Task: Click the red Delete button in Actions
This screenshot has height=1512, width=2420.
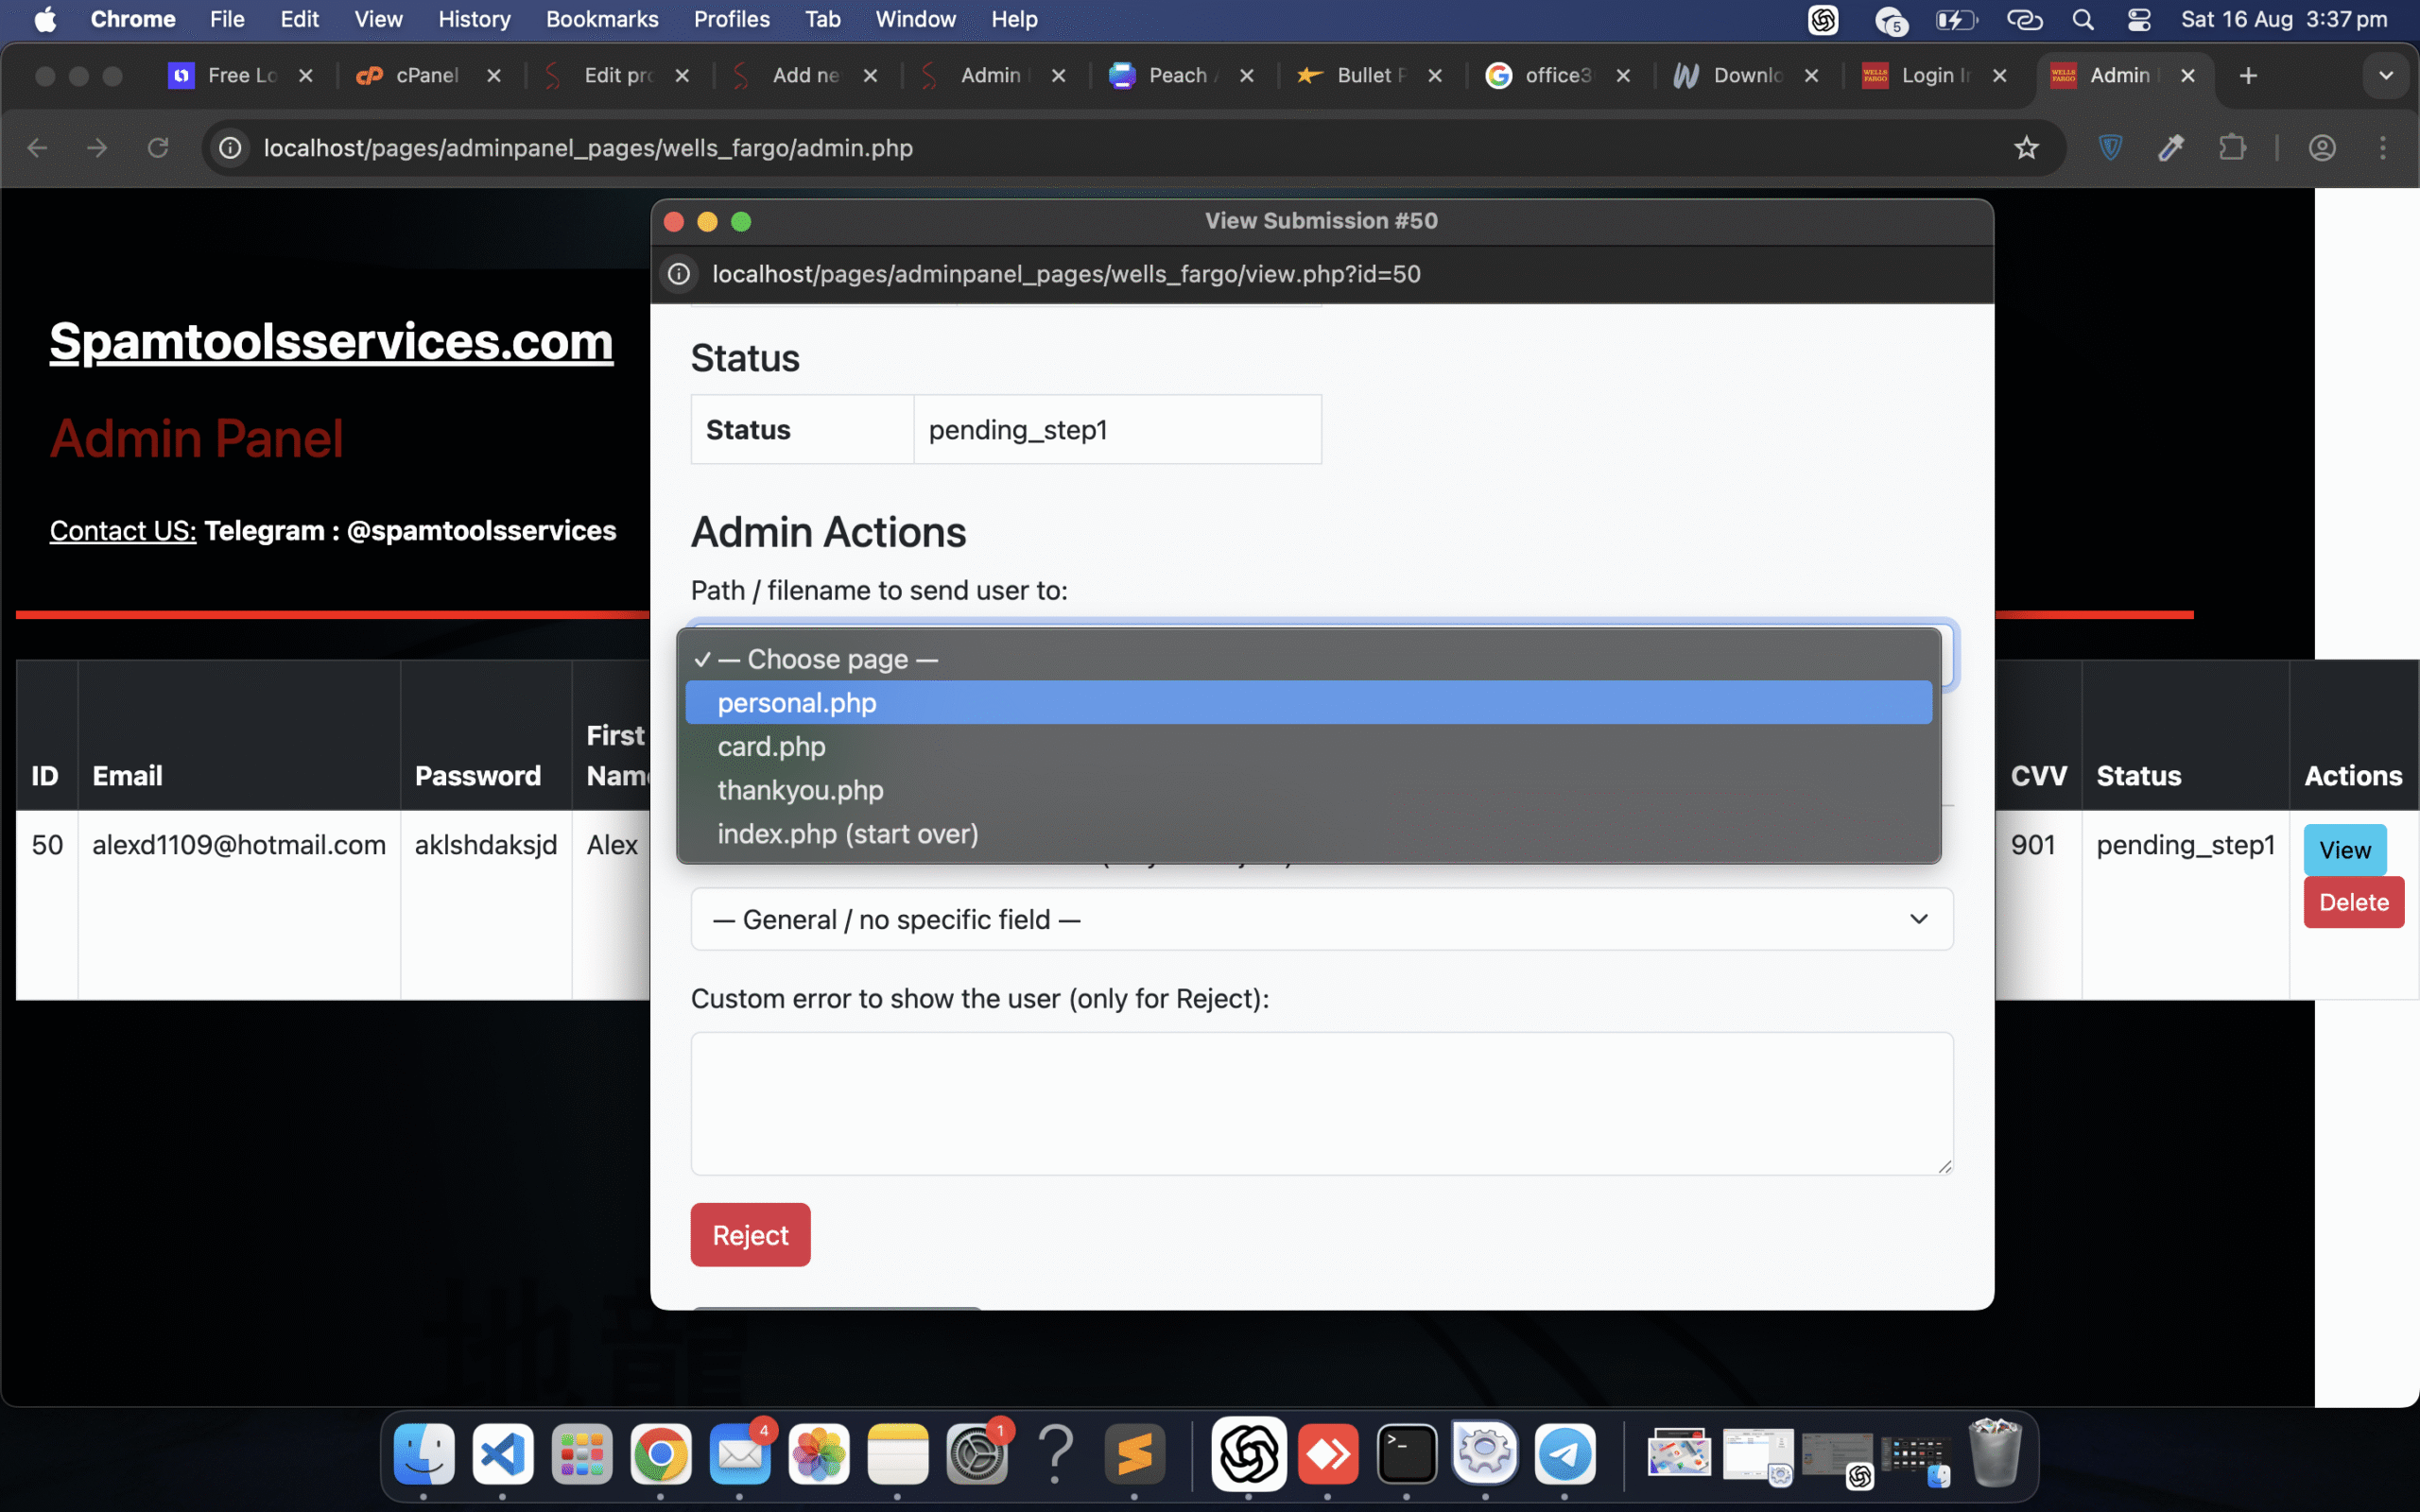Action: pos(2354,902)
